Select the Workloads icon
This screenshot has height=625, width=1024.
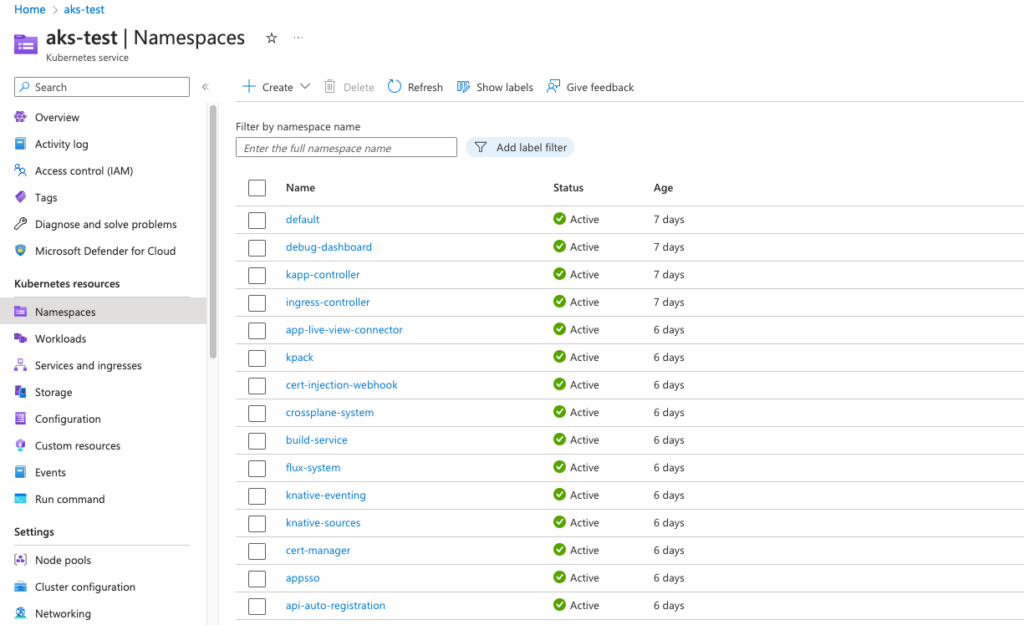[x=22, y=338]
